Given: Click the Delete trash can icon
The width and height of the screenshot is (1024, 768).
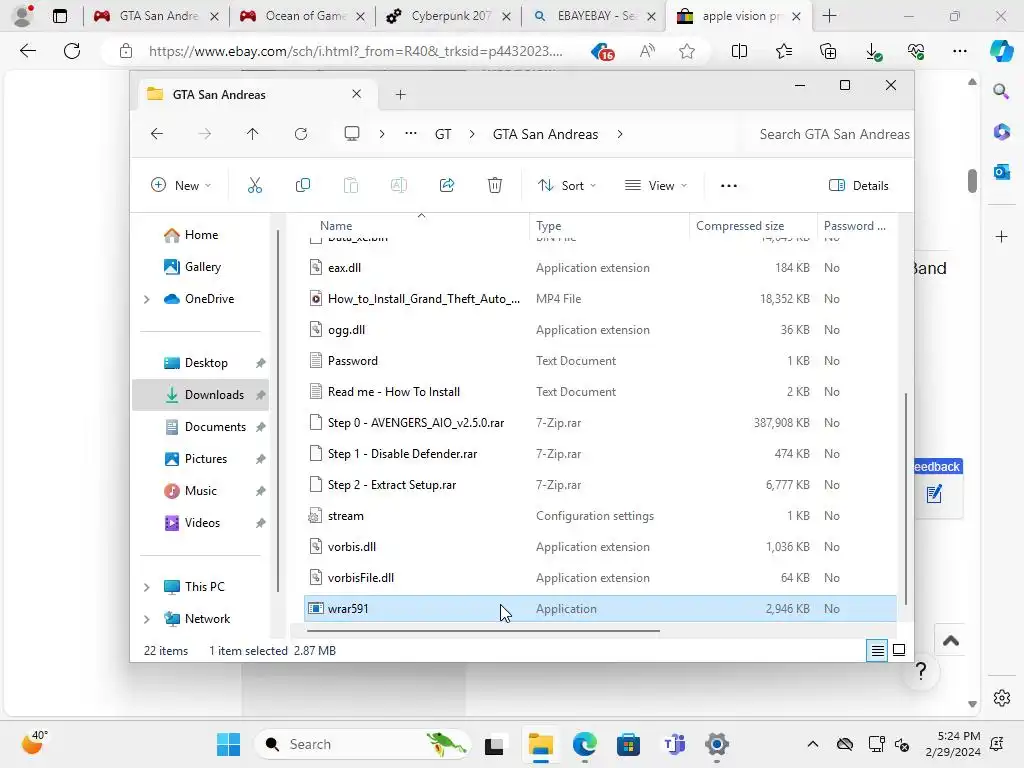Looking at the screenshot, I should click(x=495, y=185).
